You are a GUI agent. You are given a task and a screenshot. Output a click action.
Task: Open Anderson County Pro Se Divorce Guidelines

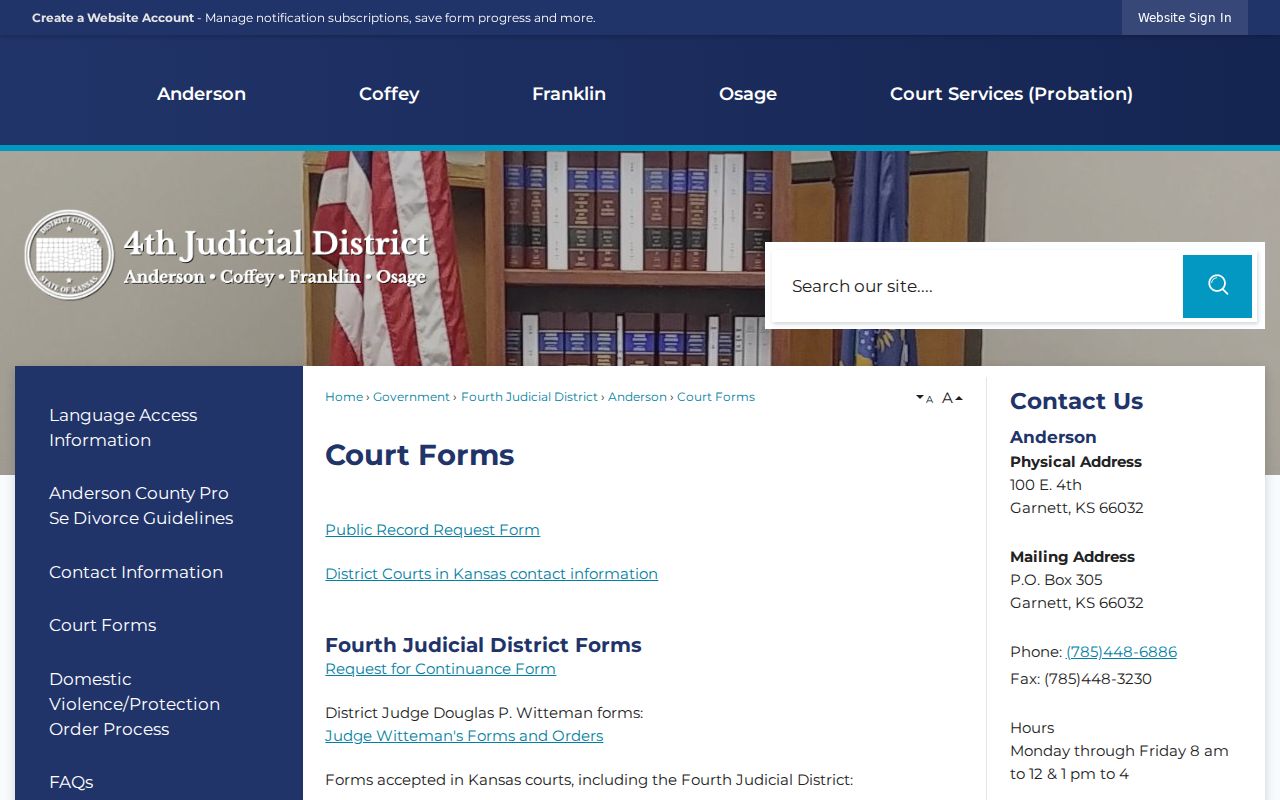click(141, 505)
